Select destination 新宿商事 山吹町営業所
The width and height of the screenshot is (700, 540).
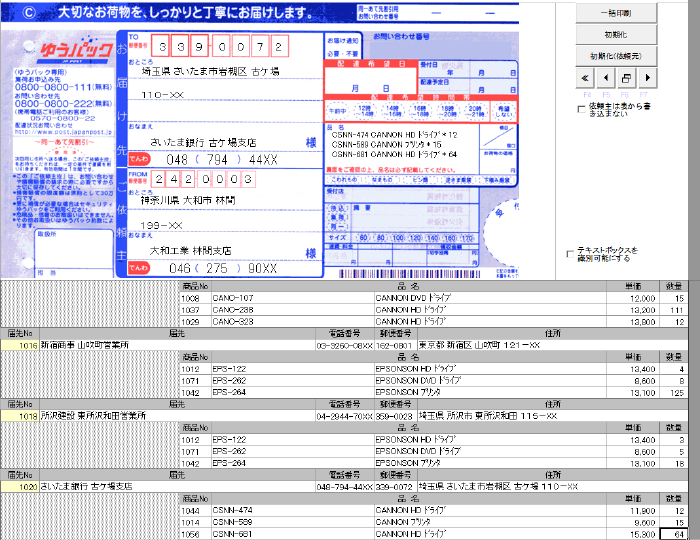coord(177,345)
